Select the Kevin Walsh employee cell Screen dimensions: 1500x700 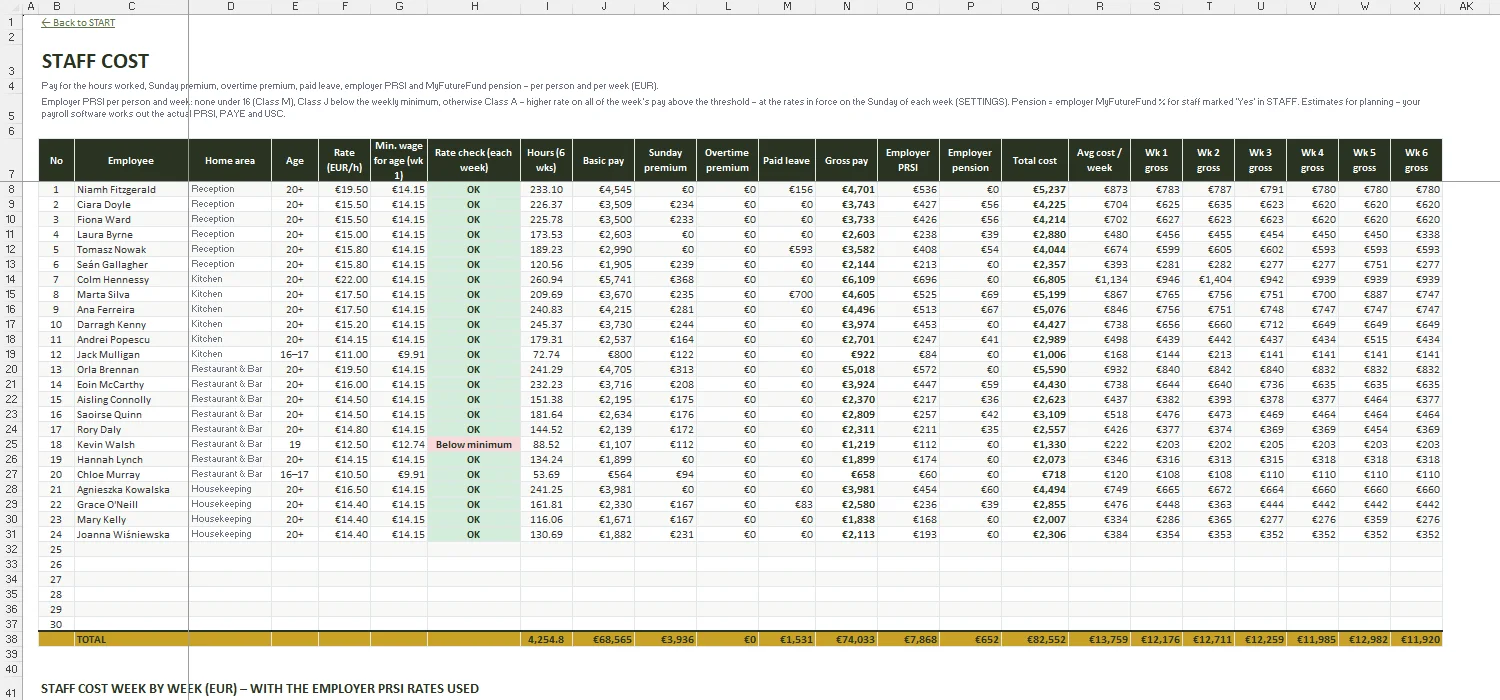131,444
